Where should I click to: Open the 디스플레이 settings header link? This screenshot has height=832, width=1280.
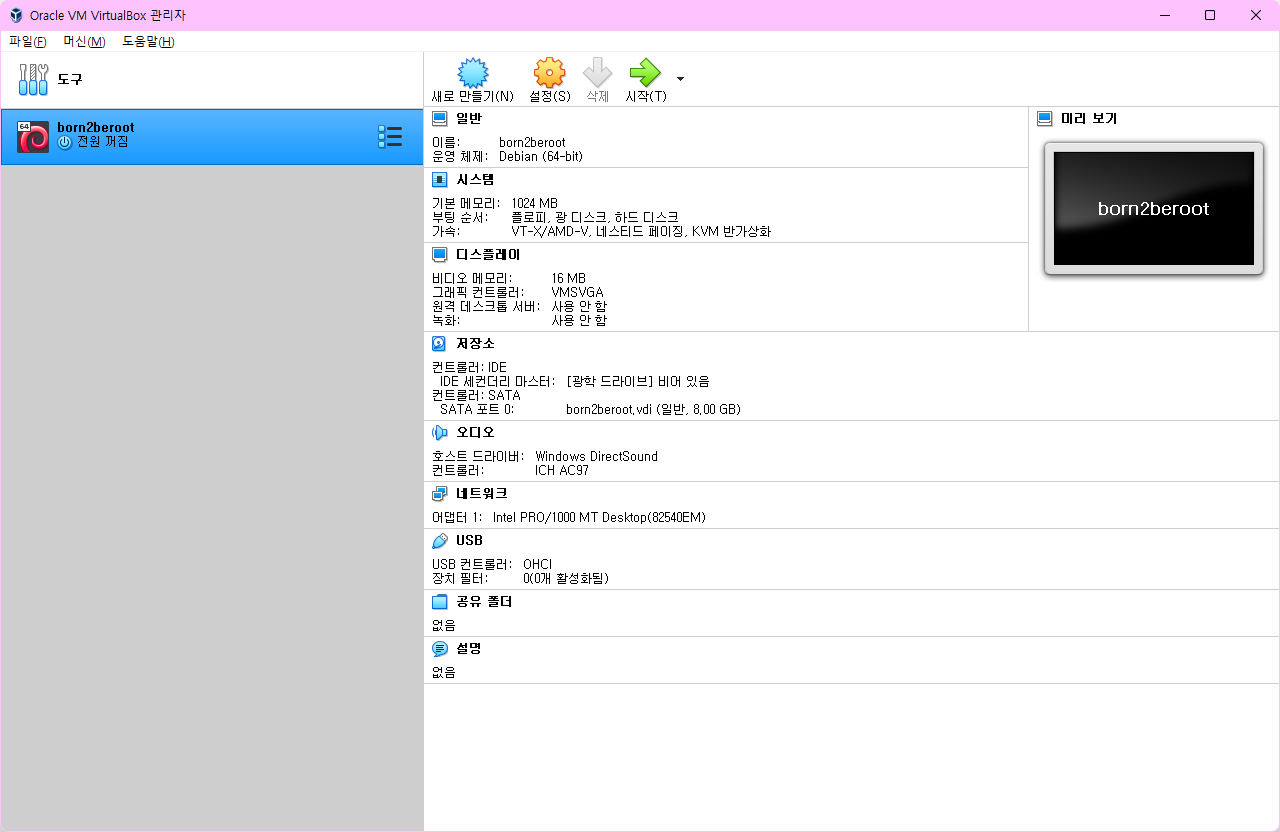click(x=488, y=255)
